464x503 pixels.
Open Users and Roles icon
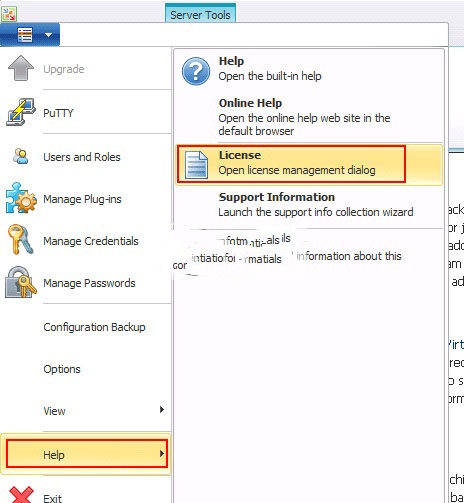pos(21,156)
